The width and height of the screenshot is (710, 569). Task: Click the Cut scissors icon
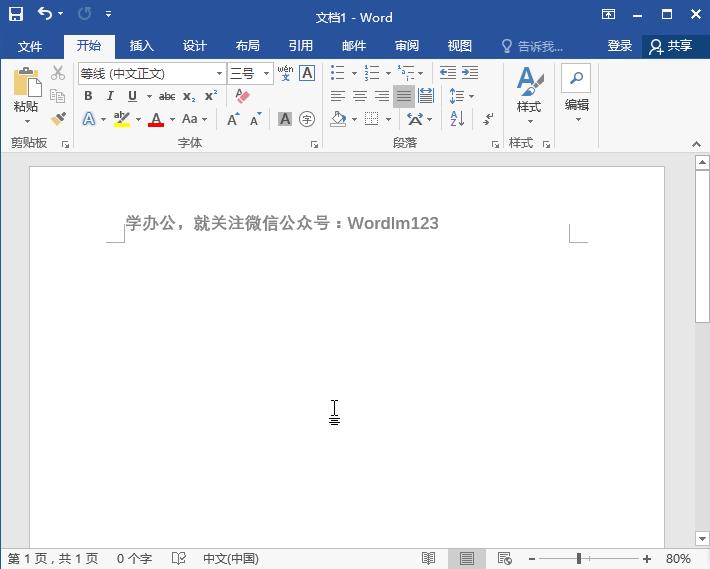click(x=58, y=72)
